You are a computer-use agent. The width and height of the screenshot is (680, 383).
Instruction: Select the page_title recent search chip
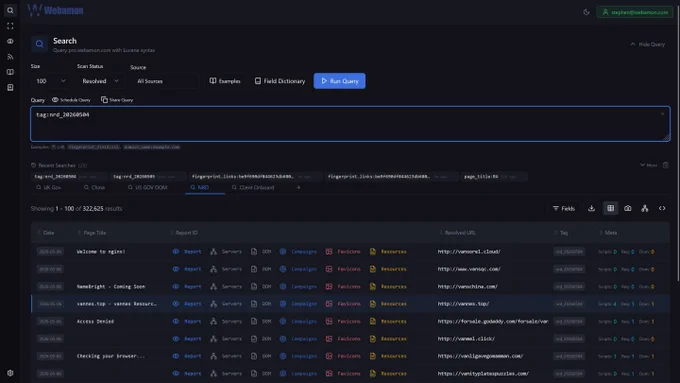494,177
